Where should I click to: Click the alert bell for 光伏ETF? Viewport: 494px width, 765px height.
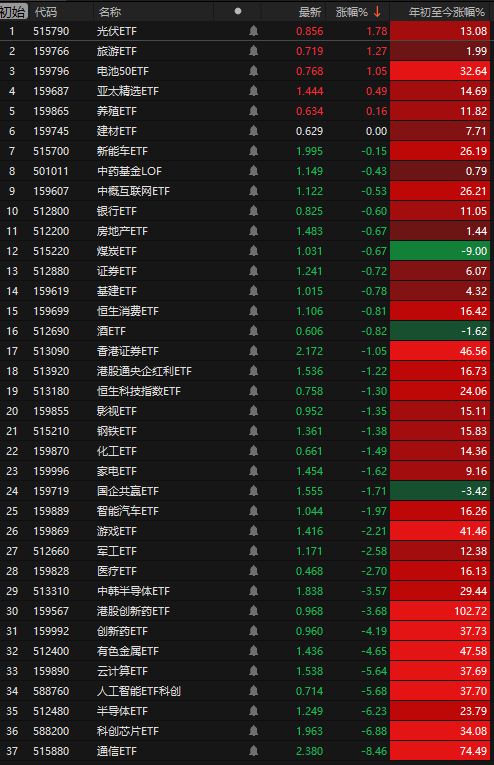pos(253,31)
